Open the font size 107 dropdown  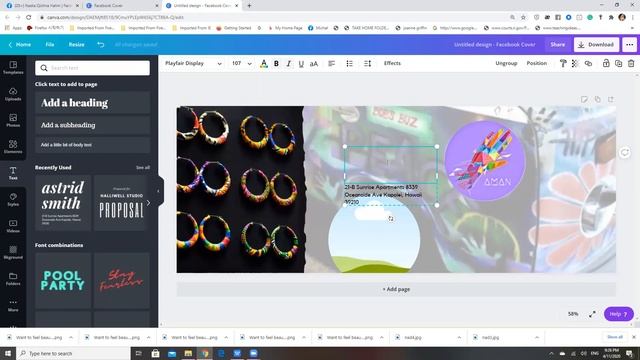tap(241, 63)
